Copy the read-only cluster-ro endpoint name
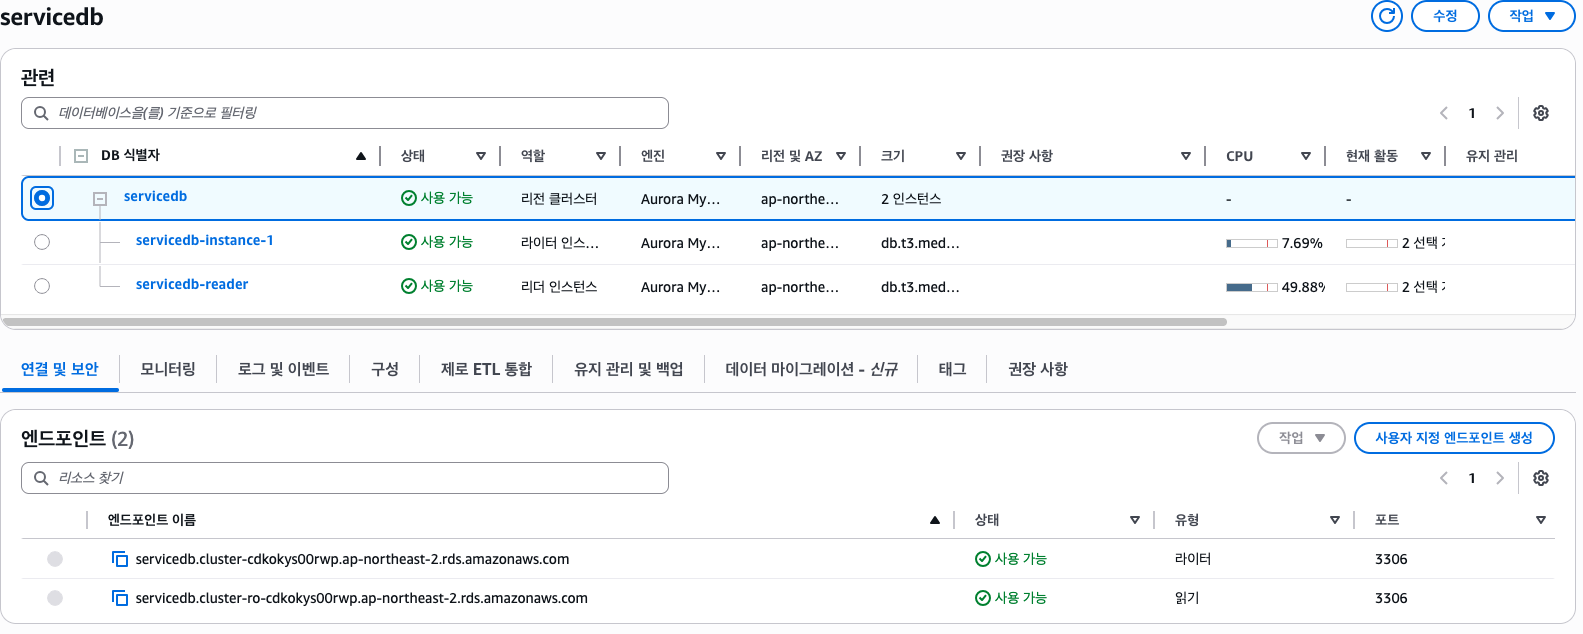 [120, 598]
